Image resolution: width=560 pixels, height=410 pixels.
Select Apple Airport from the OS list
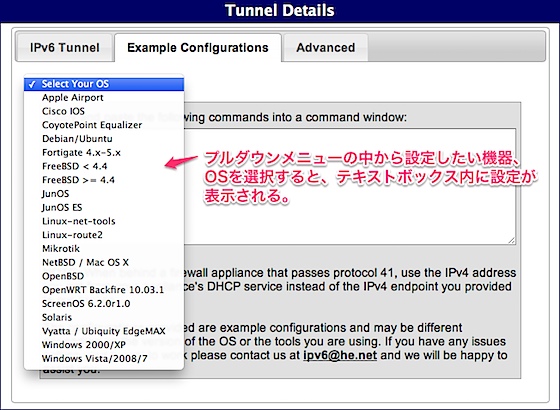(x=104, y=98)
